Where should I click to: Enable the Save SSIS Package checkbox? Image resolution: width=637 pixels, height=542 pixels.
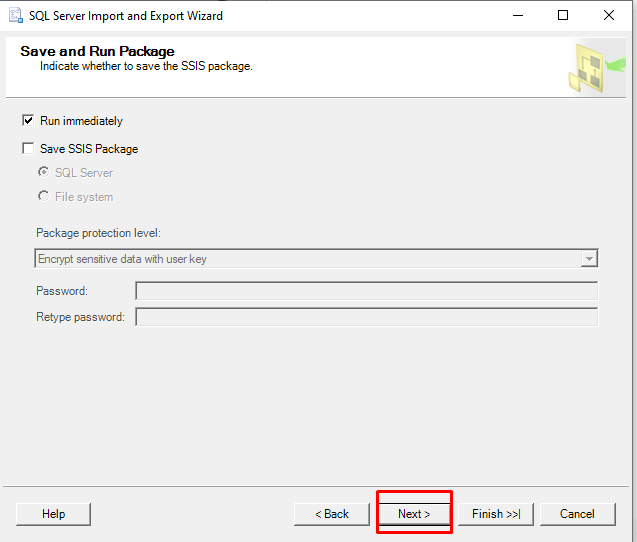[28, 148]
